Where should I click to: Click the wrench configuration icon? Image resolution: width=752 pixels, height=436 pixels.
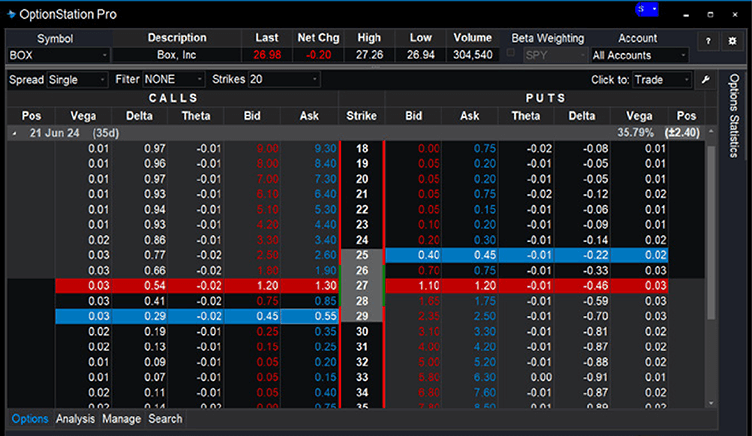pos(705,80)
